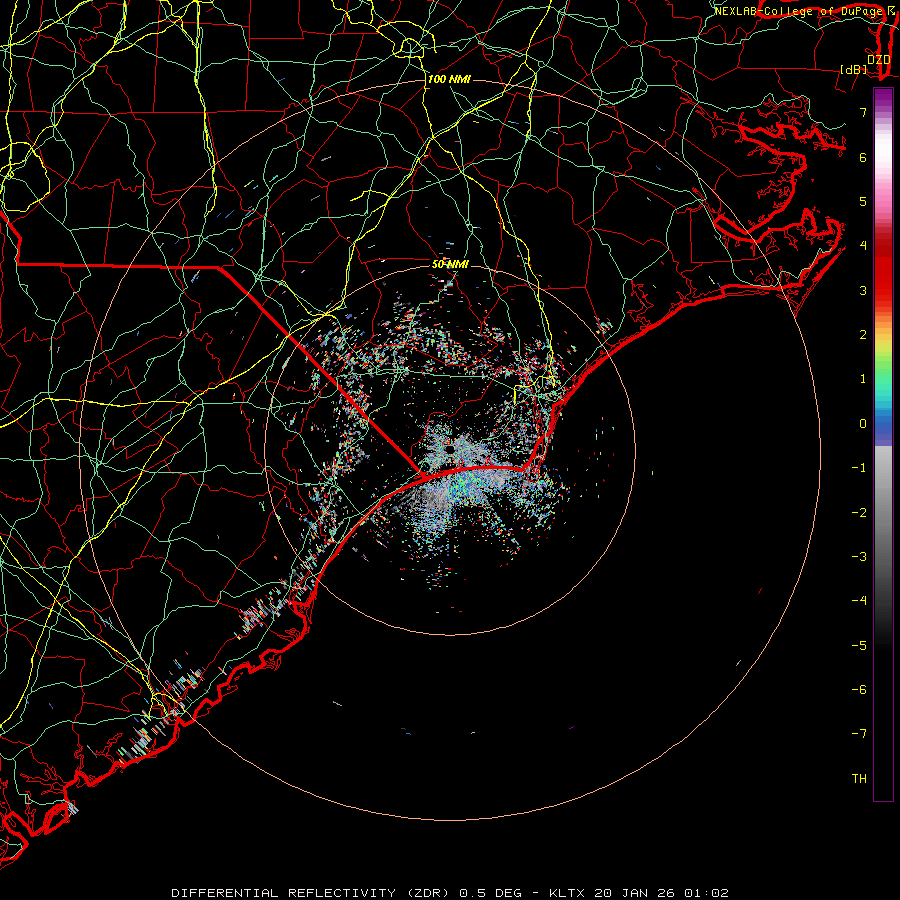The height and width of the screenshot is (900, 900).
Task: Click the "100 NMI" range ring label
Action: (449, 79)
